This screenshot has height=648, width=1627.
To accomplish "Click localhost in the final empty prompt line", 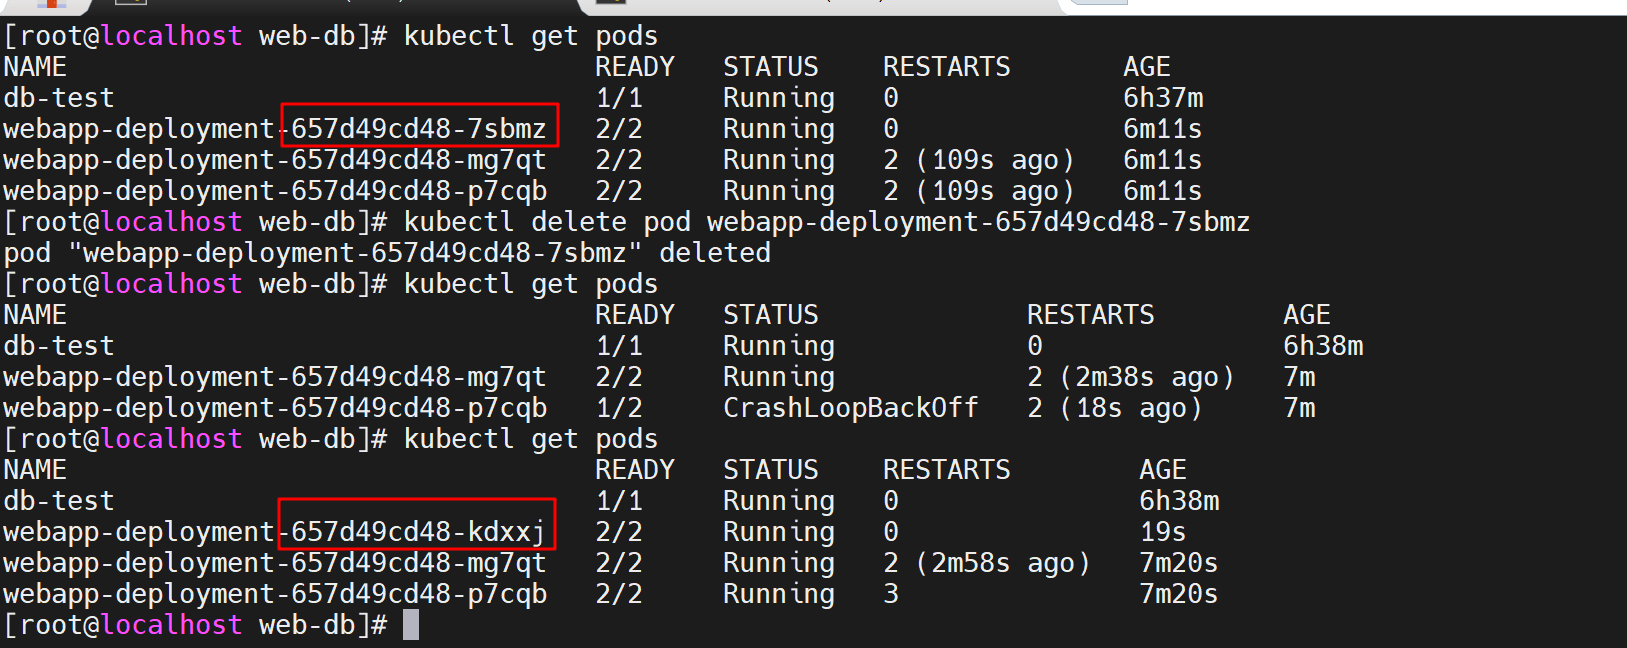I will pyautogui.click(x=172, y=625).
